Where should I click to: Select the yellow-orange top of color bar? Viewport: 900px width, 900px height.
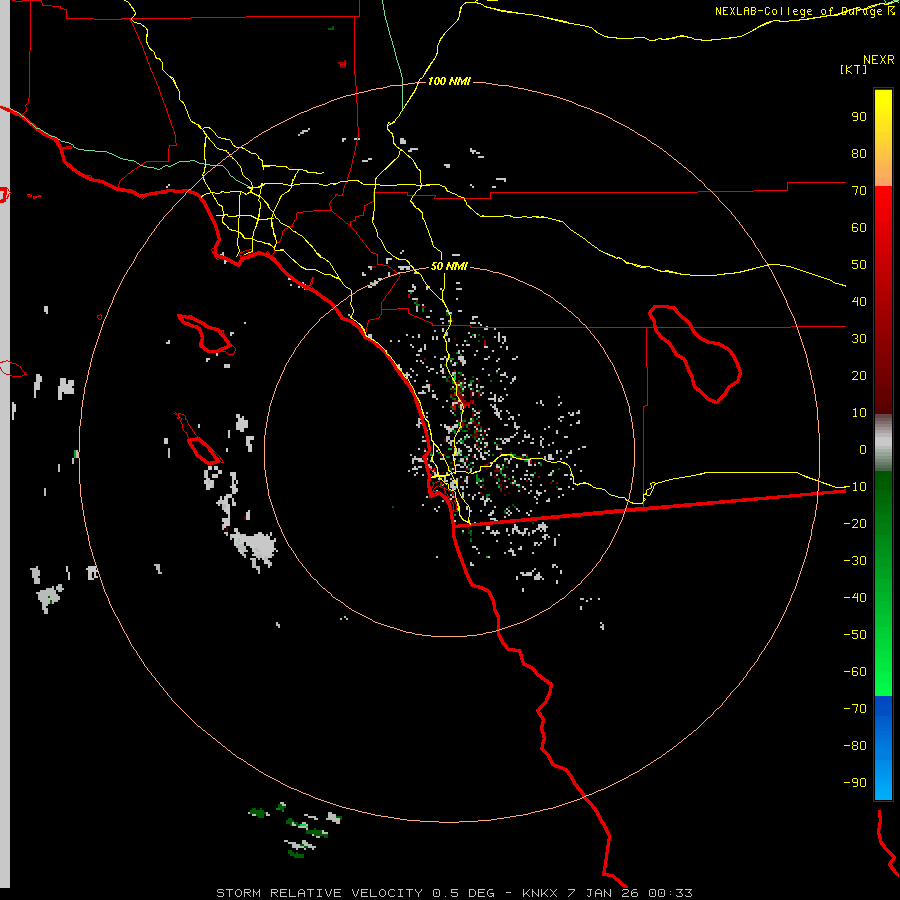883,138
